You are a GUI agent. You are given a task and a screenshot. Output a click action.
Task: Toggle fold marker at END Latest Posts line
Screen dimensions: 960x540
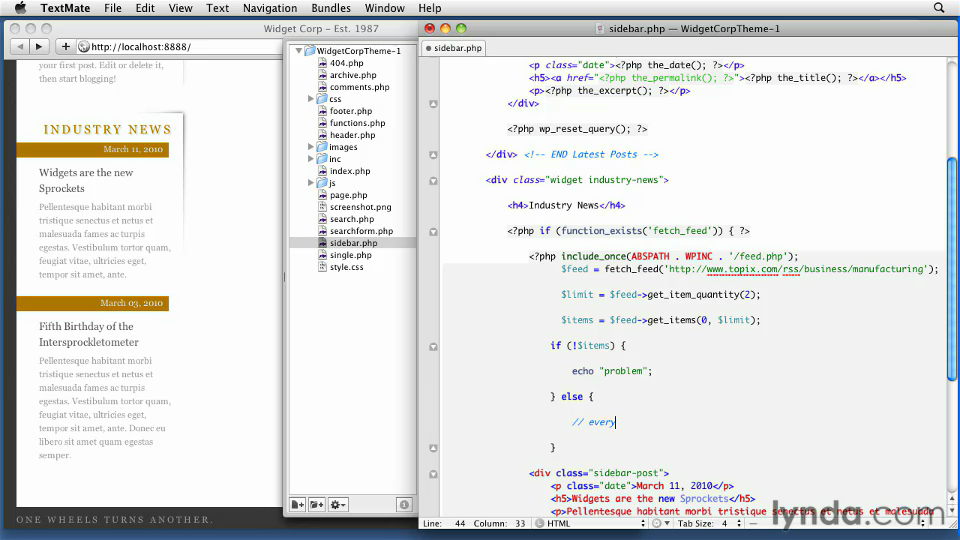click(433, 155)
